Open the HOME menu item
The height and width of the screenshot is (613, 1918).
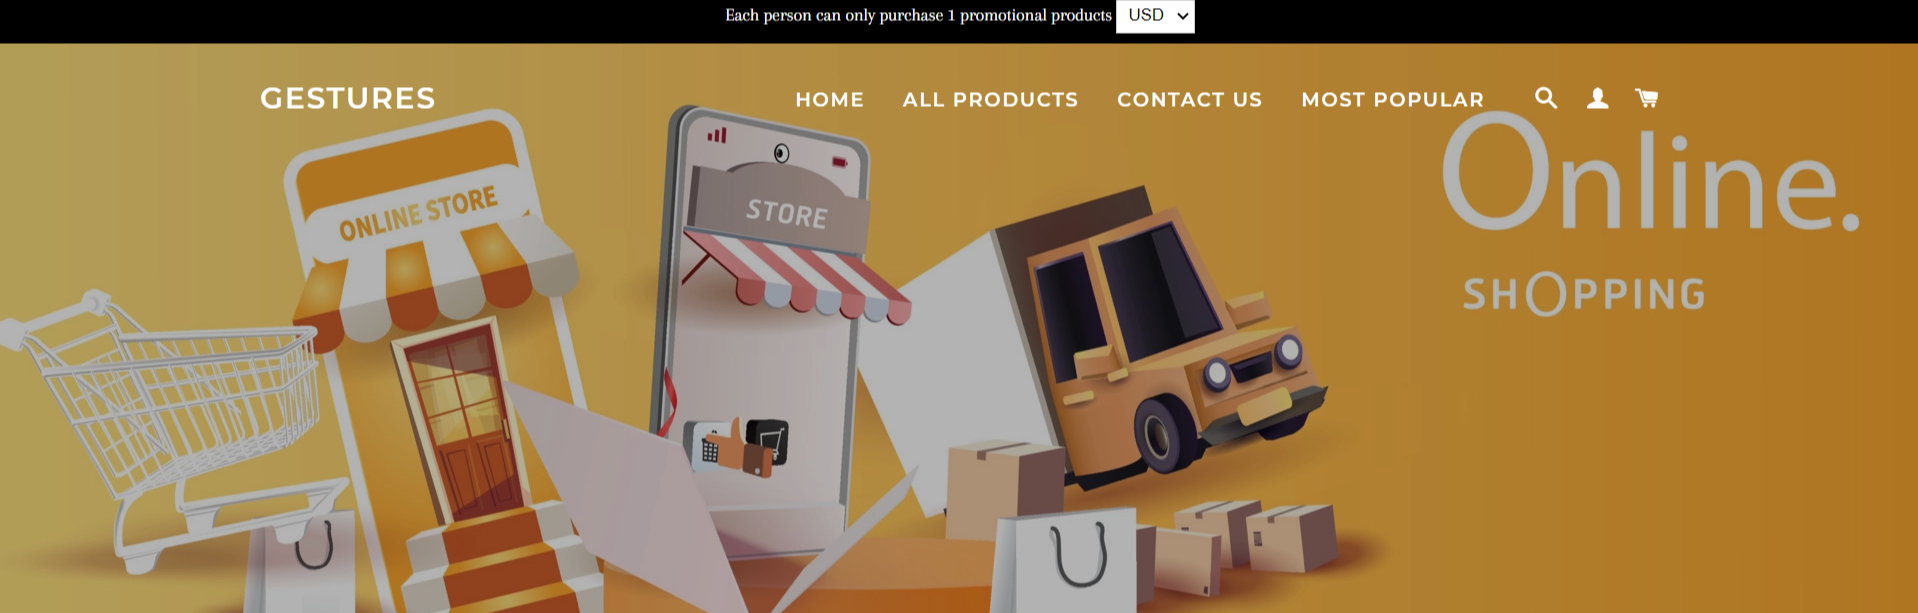coord(830,100)
